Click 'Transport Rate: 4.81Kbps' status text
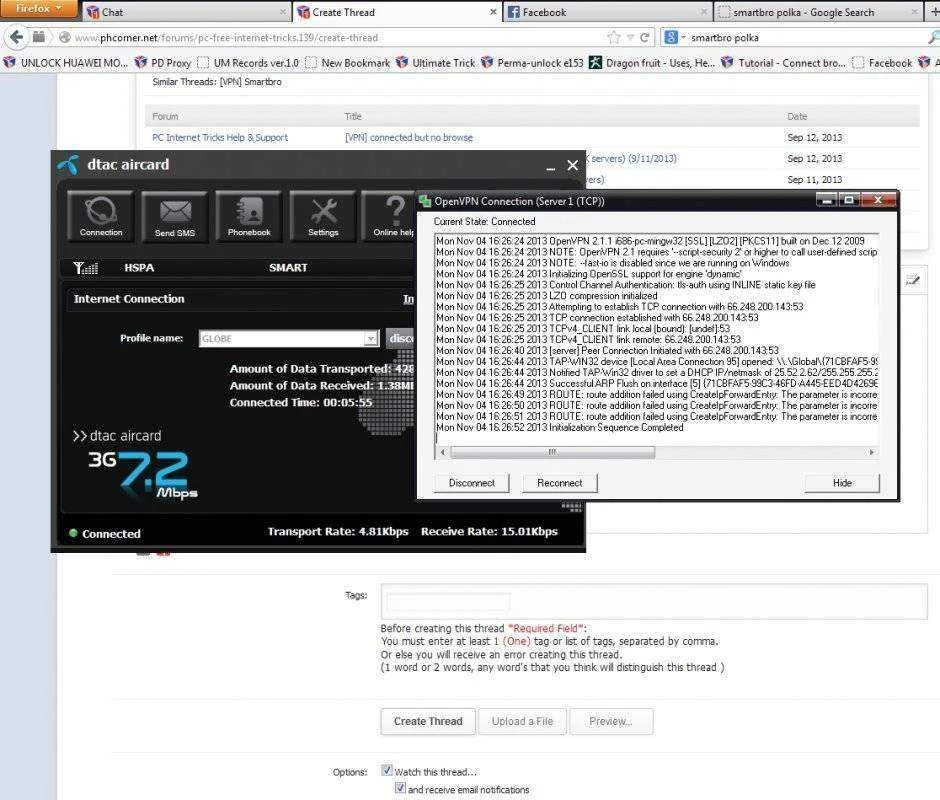This screenshot has width=940, height=800. 338,531
